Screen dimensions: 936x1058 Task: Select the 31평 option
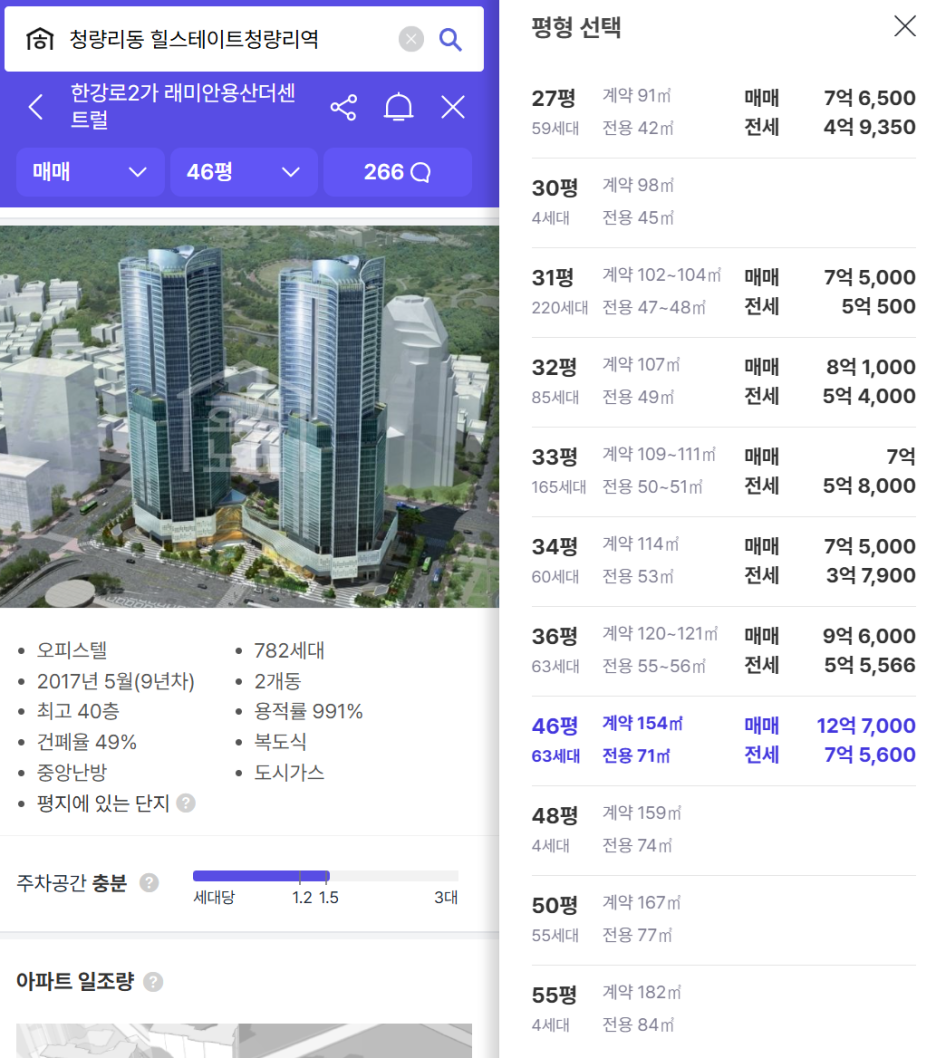point(723,292)
